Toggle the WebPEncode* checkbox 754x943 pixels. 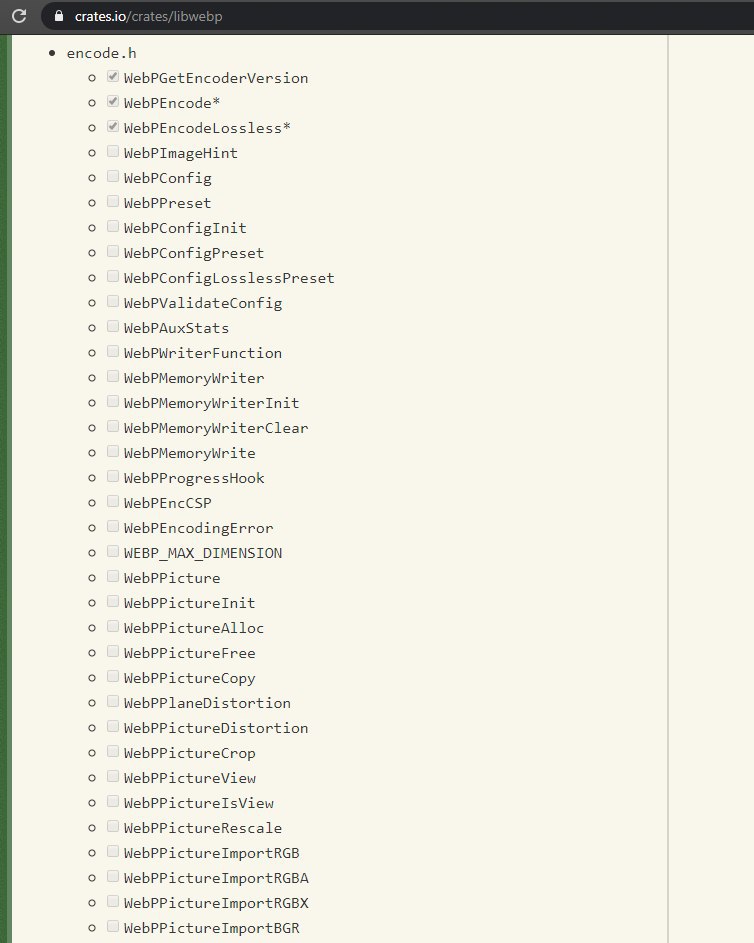(x=113, y=102)
